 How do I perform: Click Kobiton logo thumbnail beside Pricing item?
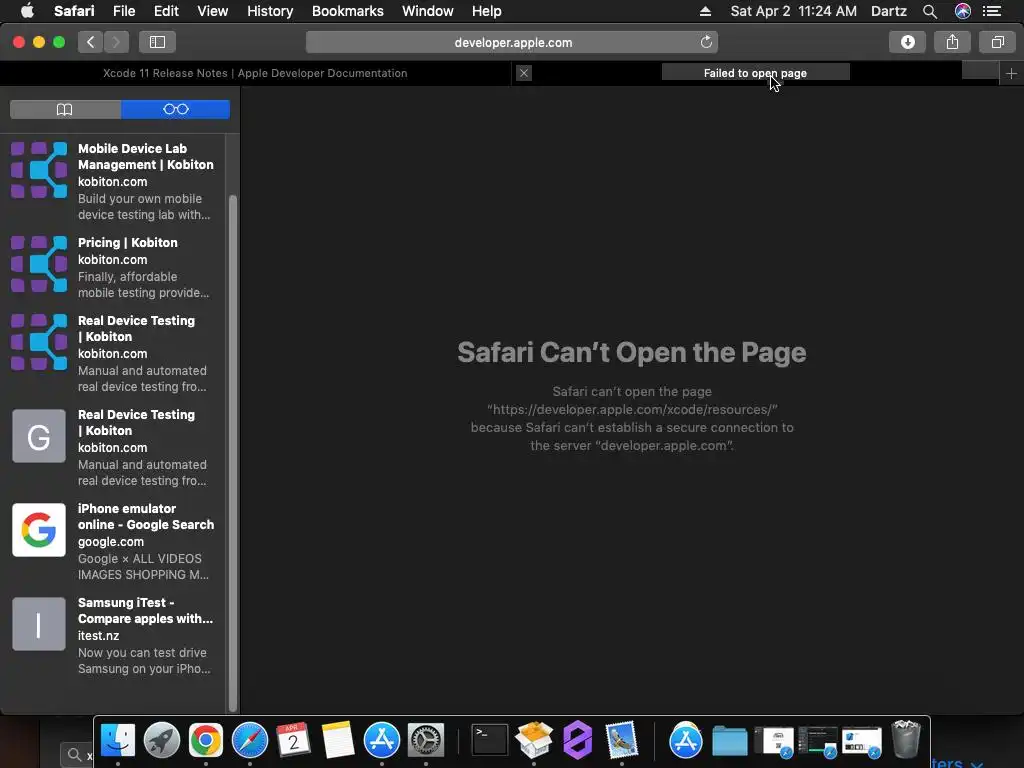click(x=39, y=264)
